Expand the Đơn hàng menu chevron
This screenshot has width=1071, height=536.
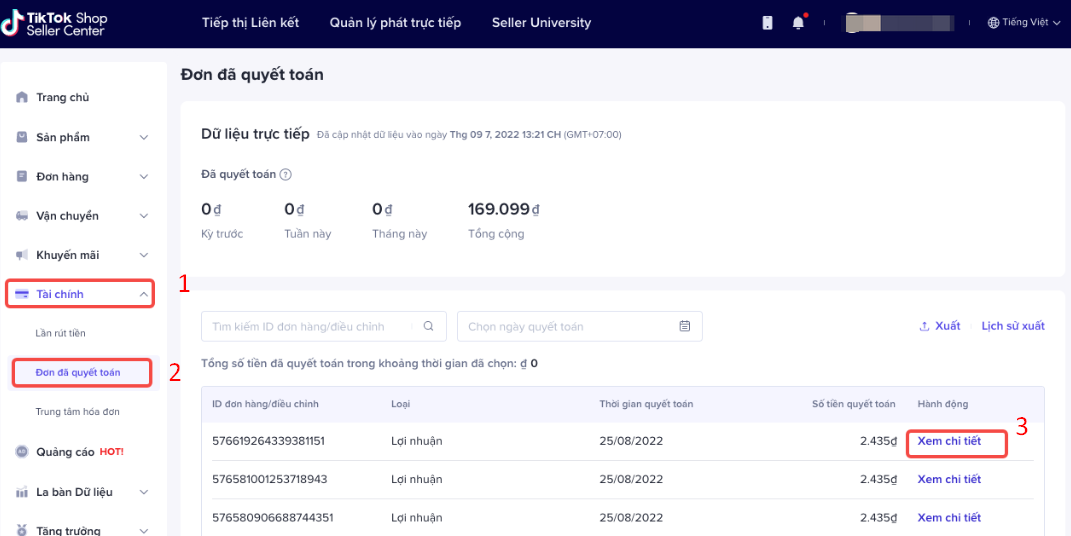pyautogui.click(x=143, y=177)
